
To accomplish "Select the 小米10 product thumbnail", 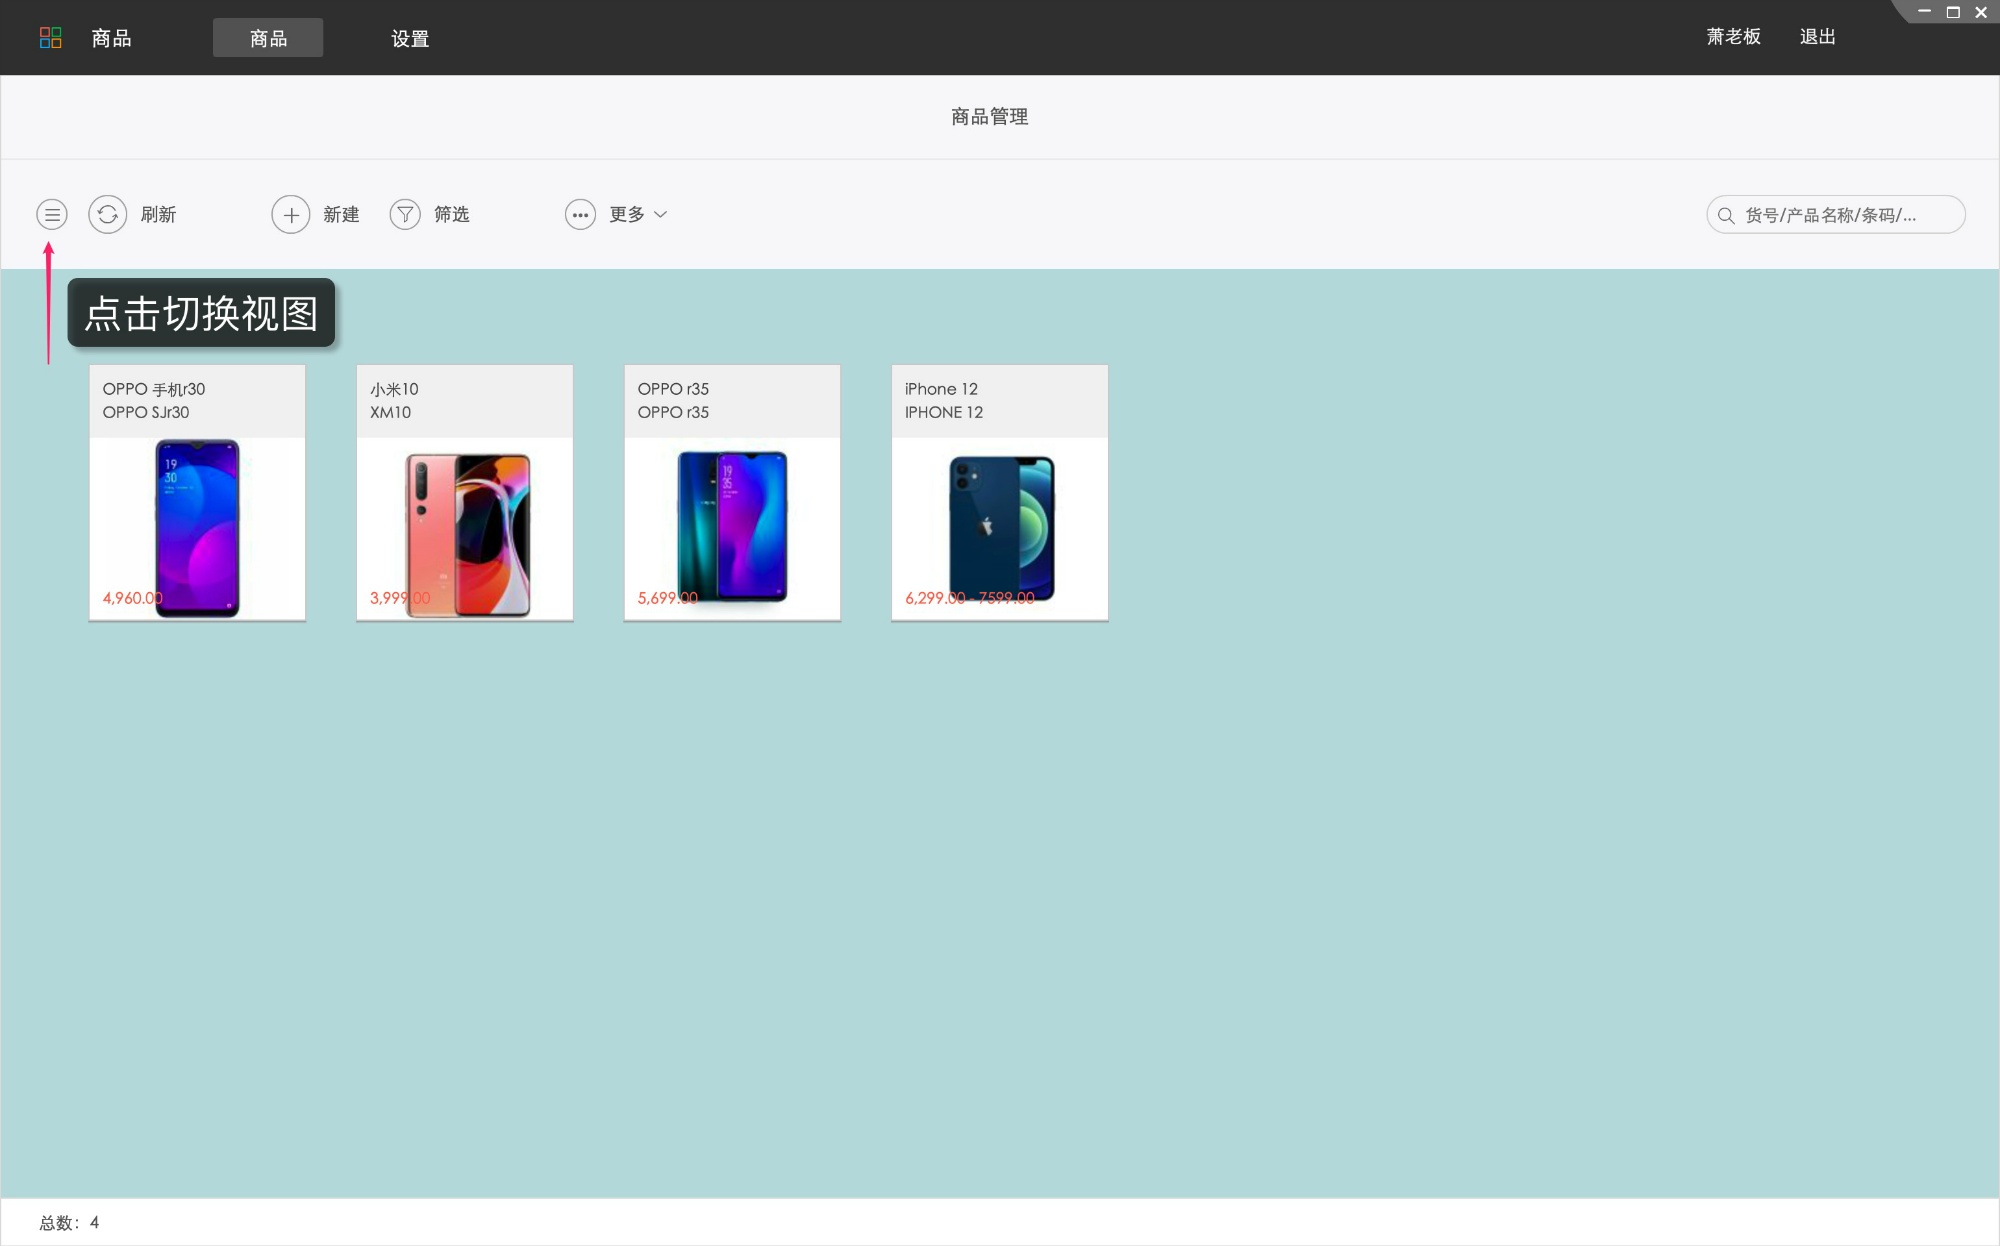I will [465, 528].
